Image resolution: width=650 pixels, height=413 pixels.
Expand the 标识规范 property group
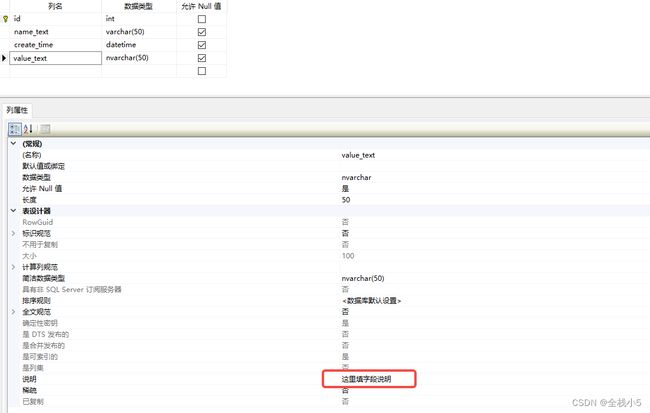(13, 233)
